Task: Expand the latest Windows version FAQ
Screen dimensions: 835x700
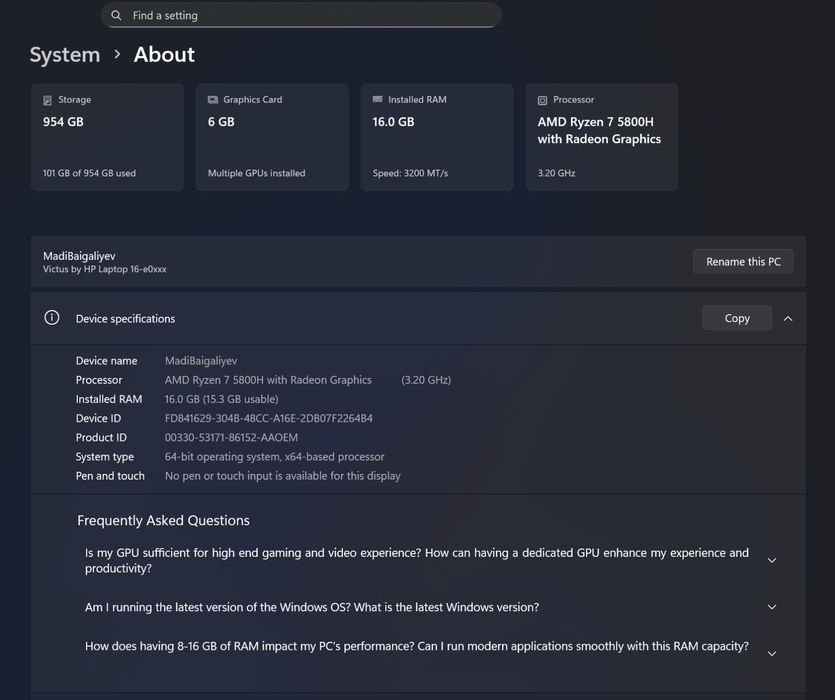Action: 771,607
